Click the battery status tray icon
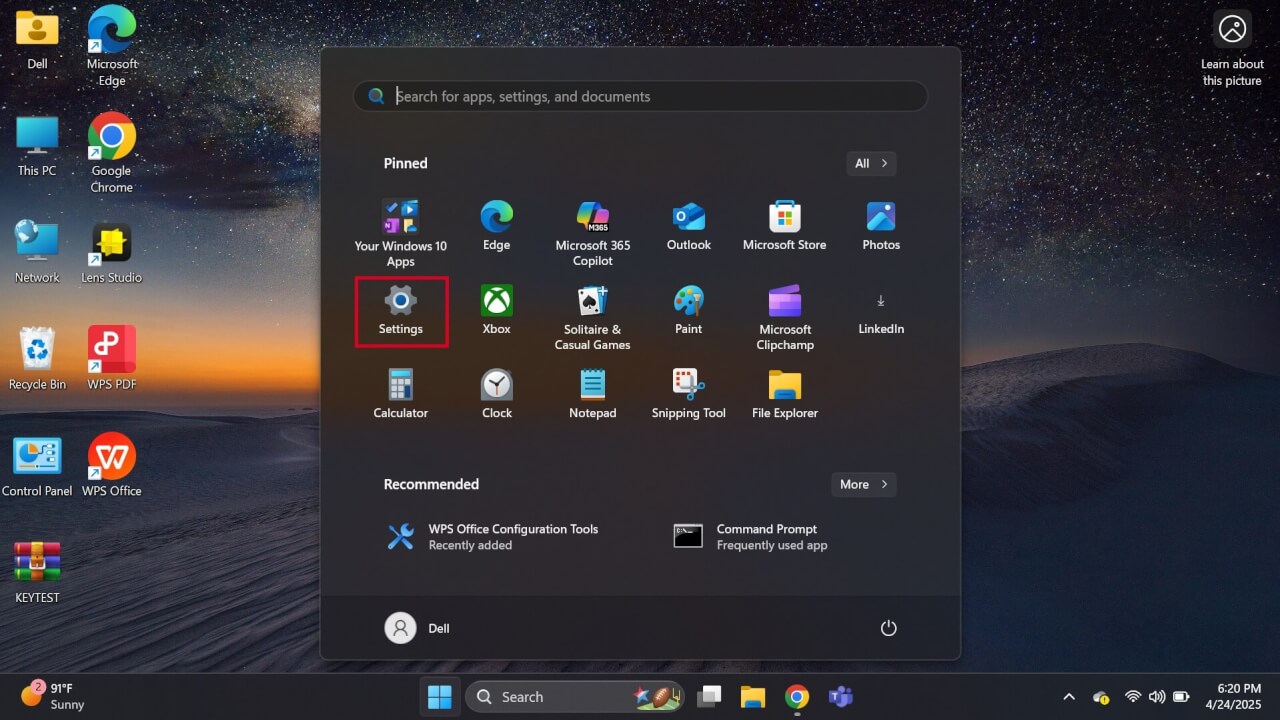 (x=1181, y=697)
